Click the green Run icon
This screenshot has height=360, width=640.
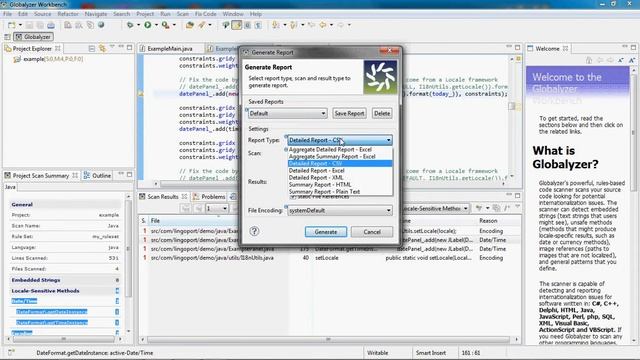148,25
